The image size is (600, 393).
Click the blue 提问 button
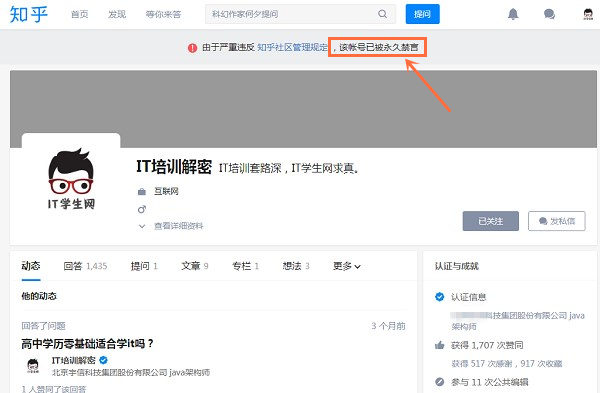pos(422,14)
